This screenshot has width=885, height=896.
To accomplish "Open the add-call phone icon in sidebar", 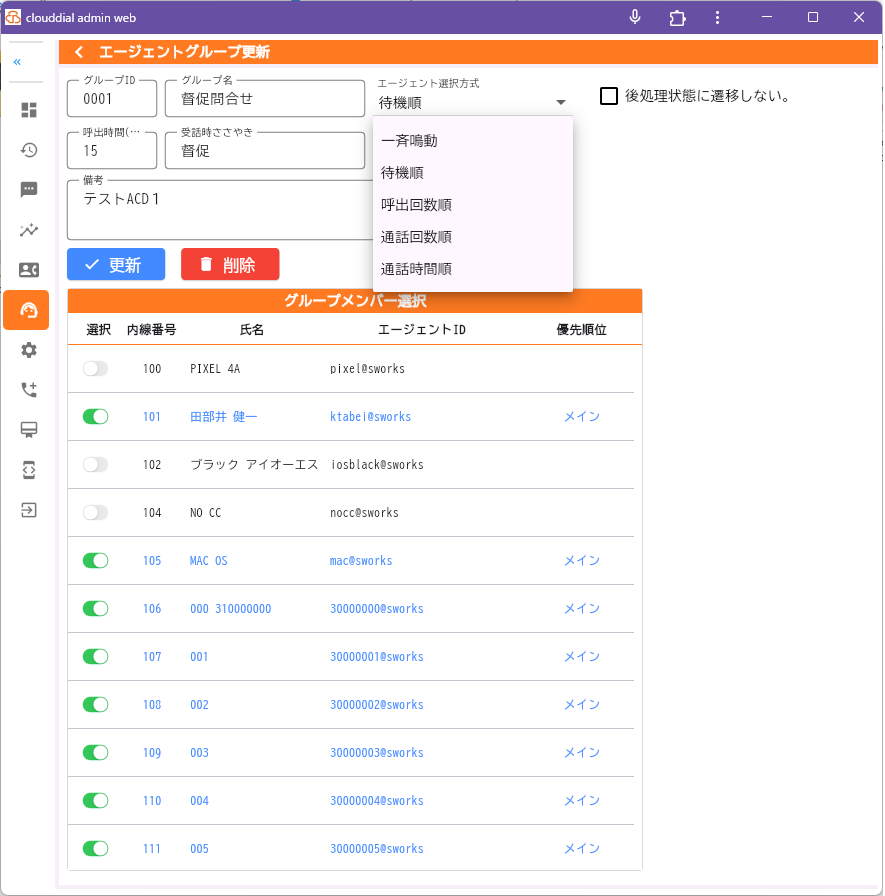I will tap(28, 390).
